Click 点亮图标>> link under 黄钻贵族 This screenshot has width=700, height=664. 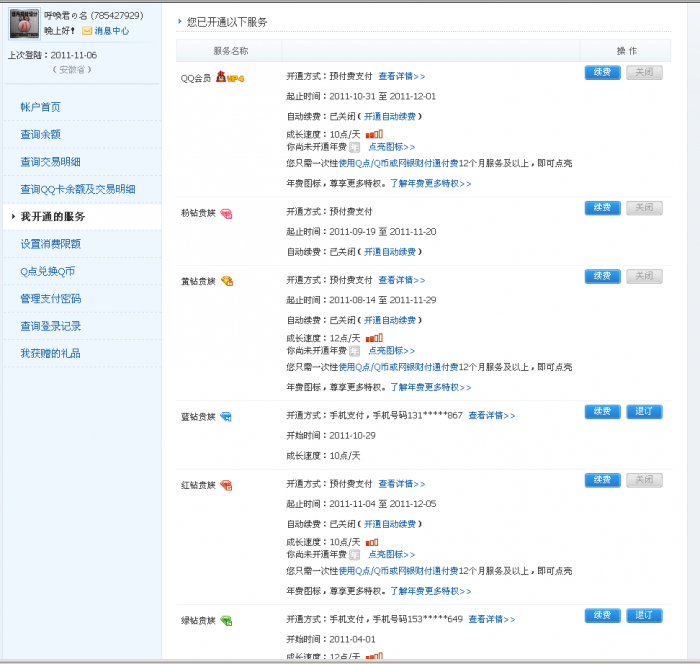392,351
